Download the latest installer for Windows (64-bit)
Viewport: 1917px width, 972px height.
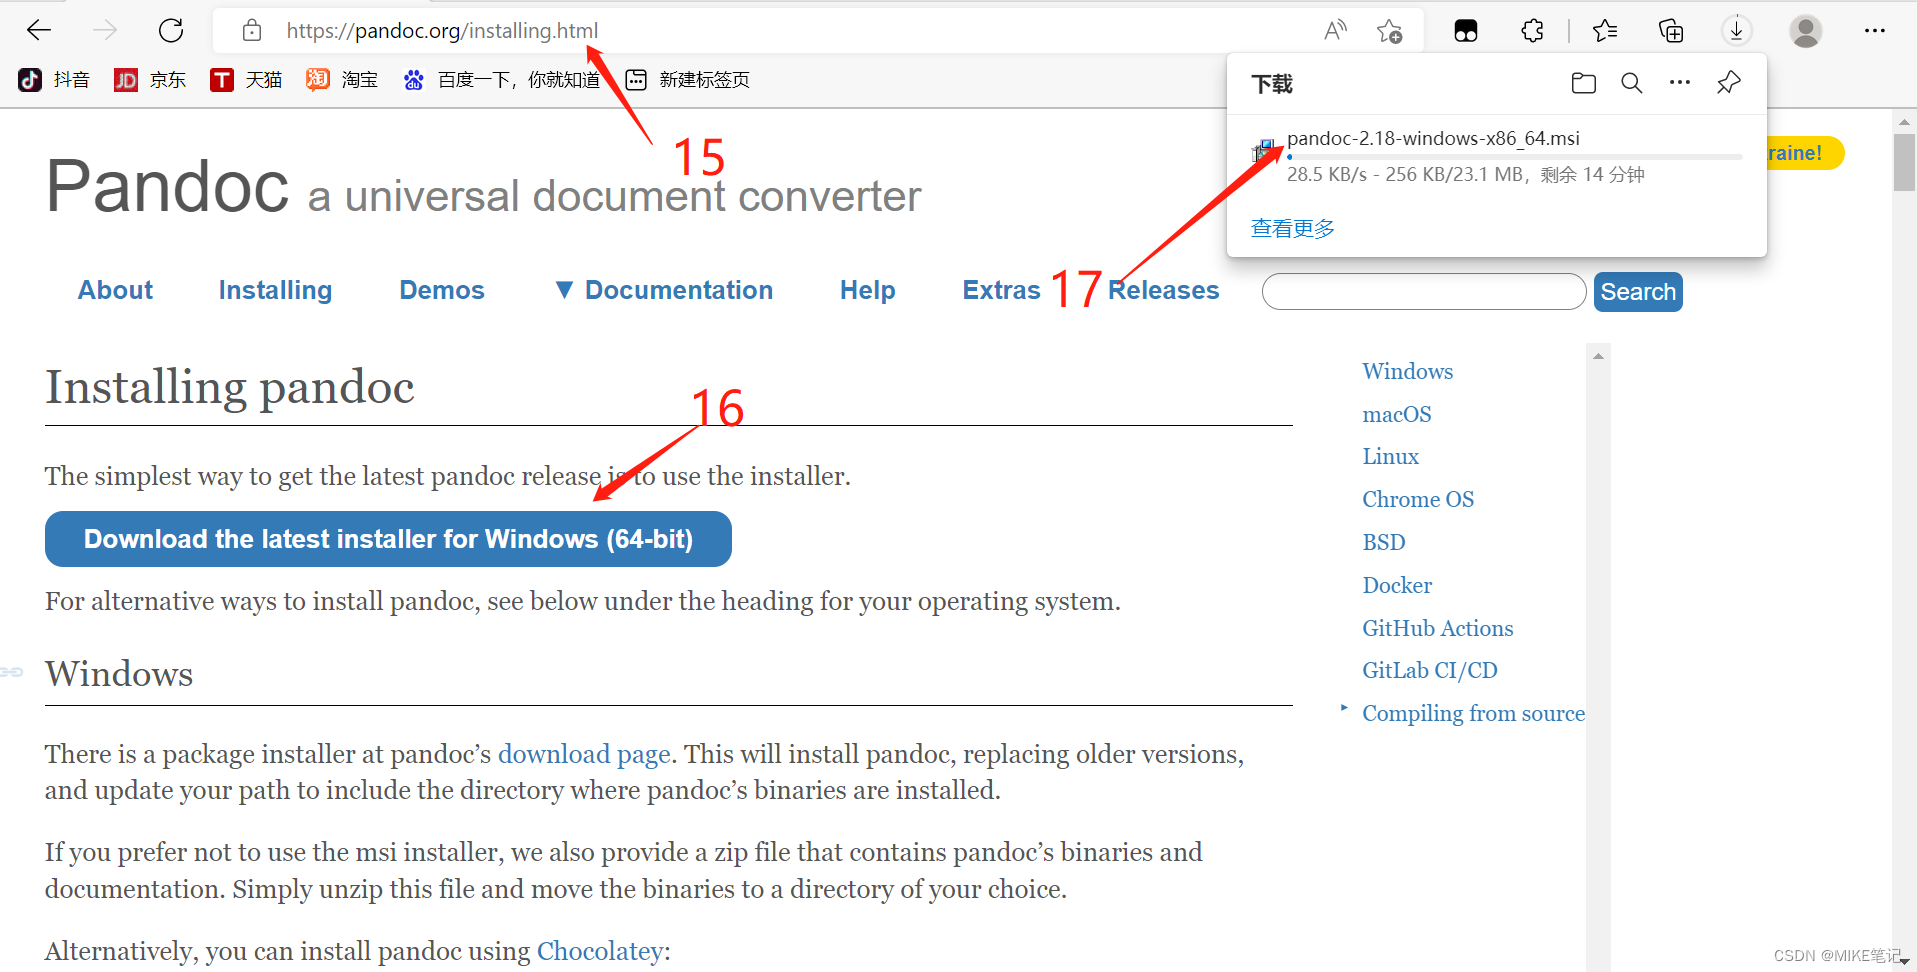click(388, 539)
